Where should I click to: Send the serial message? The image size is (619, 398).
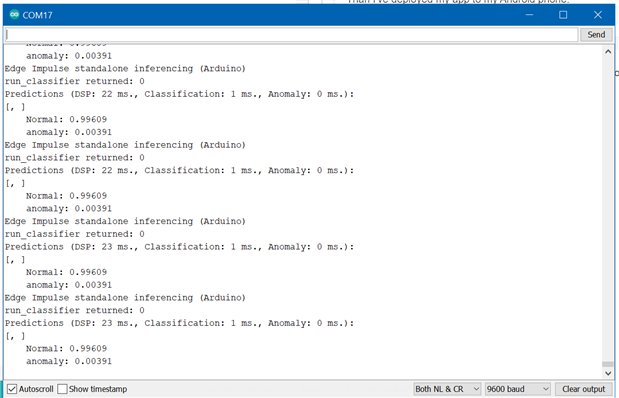click(596, 35)
